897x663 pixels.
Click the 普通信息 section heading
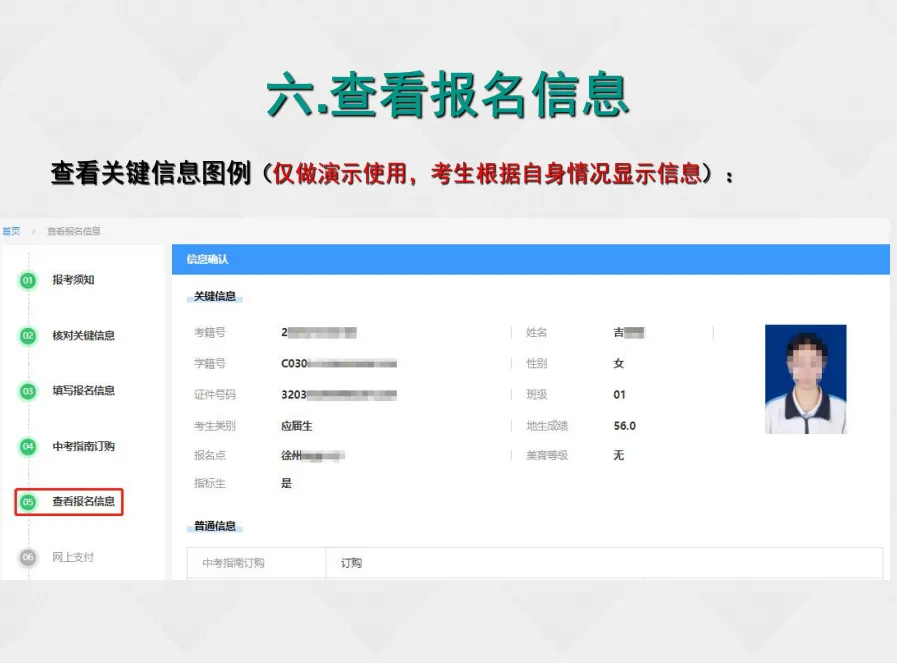click(216, 527)
